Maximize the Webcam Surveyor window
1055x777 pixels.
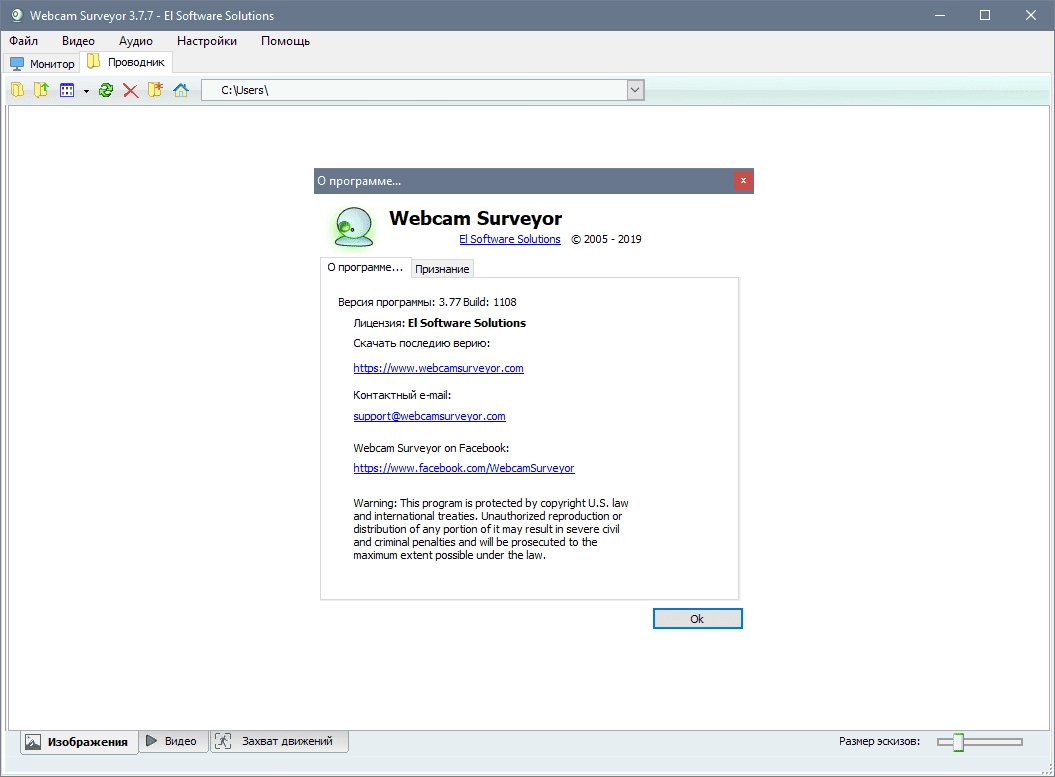[x=984, y=15]
